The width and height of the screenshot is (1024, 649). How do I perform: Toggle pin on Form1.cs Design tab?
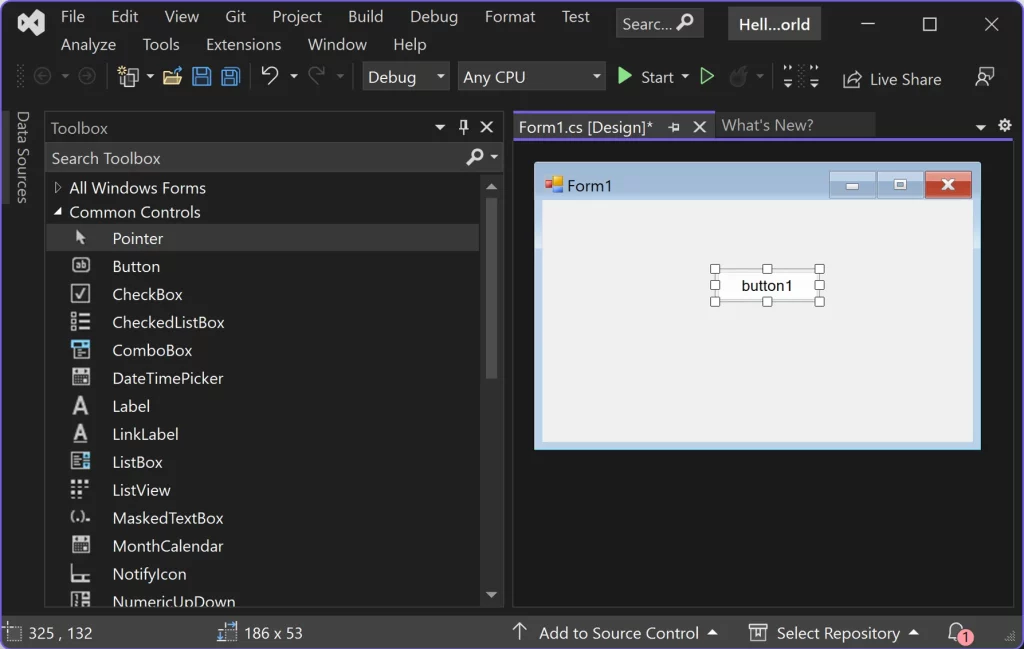point(674,127)
